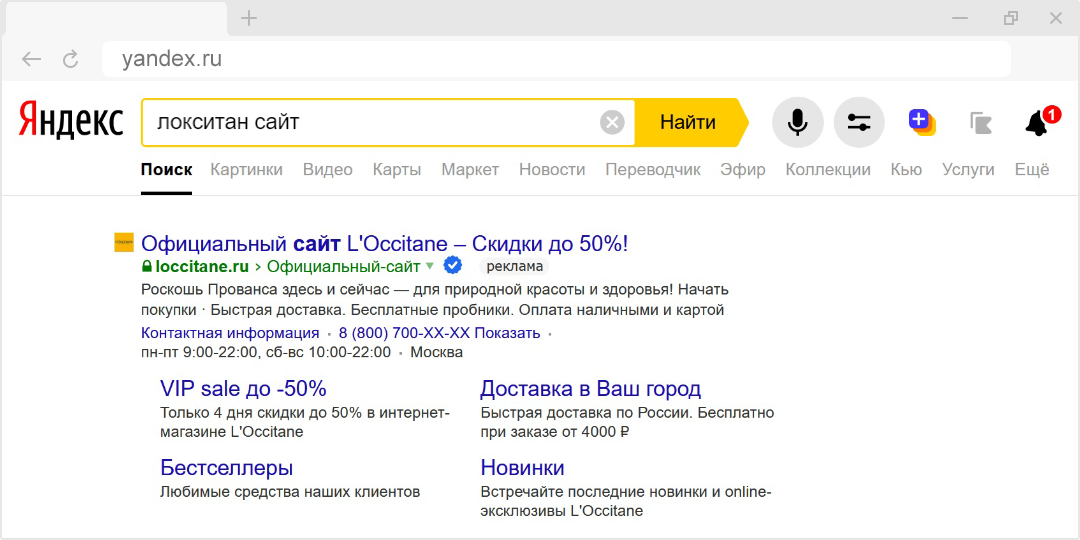Viewport: 1080px width, 540px height.
Task: Open the Доставка в Ваш город sitelink
Action: [590, 388]
